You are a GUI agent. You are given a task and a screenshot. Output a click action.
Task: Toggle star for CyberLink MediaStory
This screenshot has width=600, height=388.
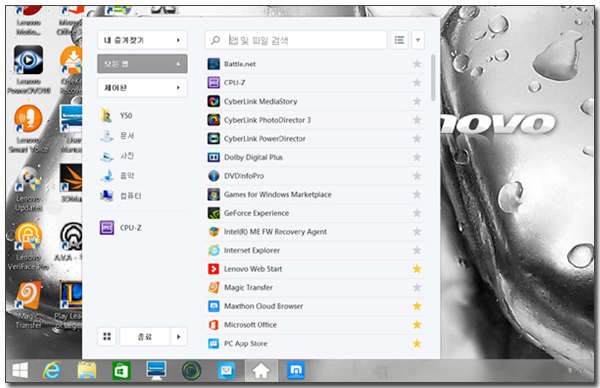417,101
